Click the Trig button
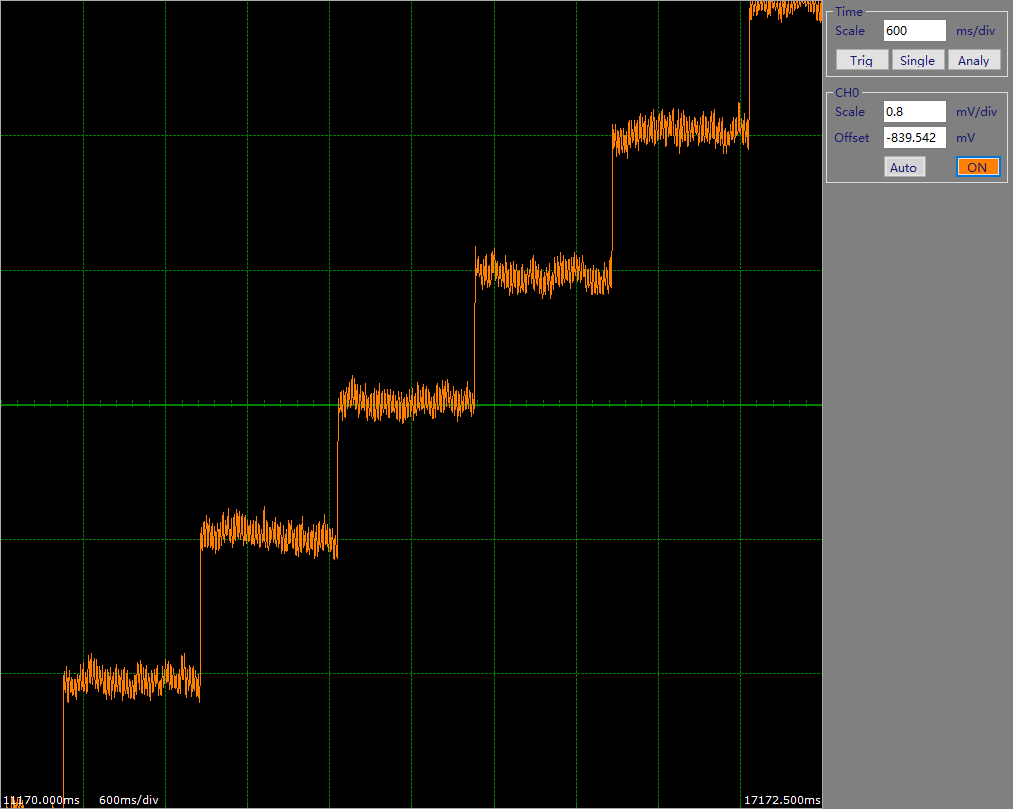 point(861,60)
